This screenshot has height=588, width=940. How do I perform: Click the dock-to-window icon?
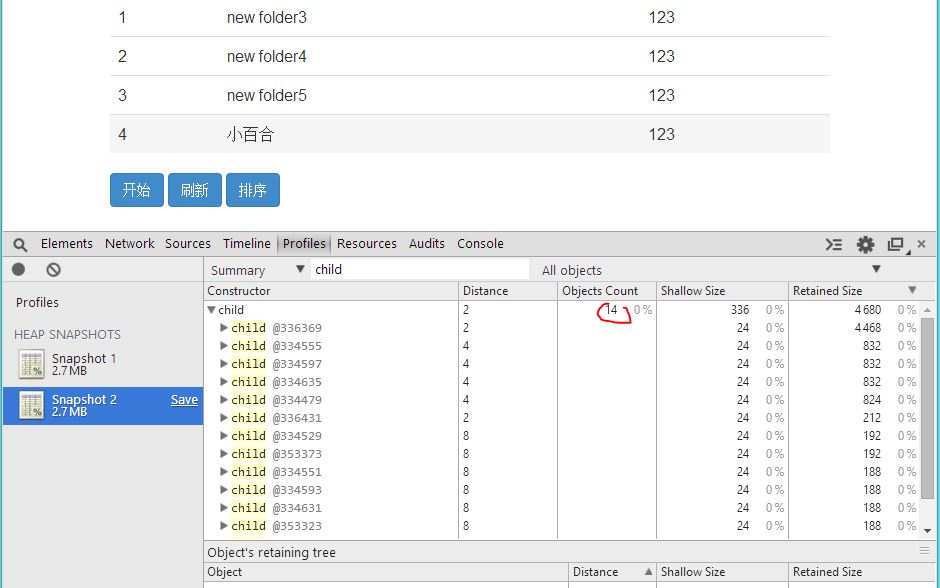click(x=896, y=244)
